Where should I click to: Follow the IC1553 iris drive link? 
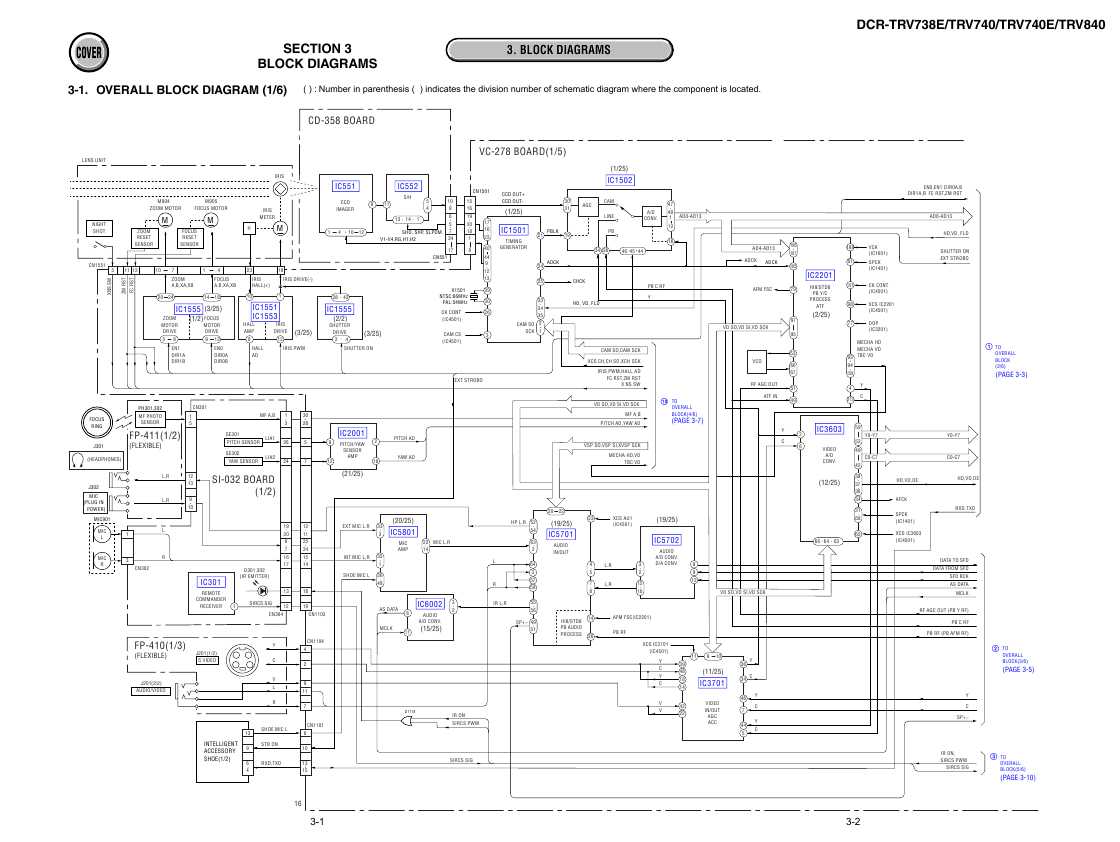pos(264,316)
